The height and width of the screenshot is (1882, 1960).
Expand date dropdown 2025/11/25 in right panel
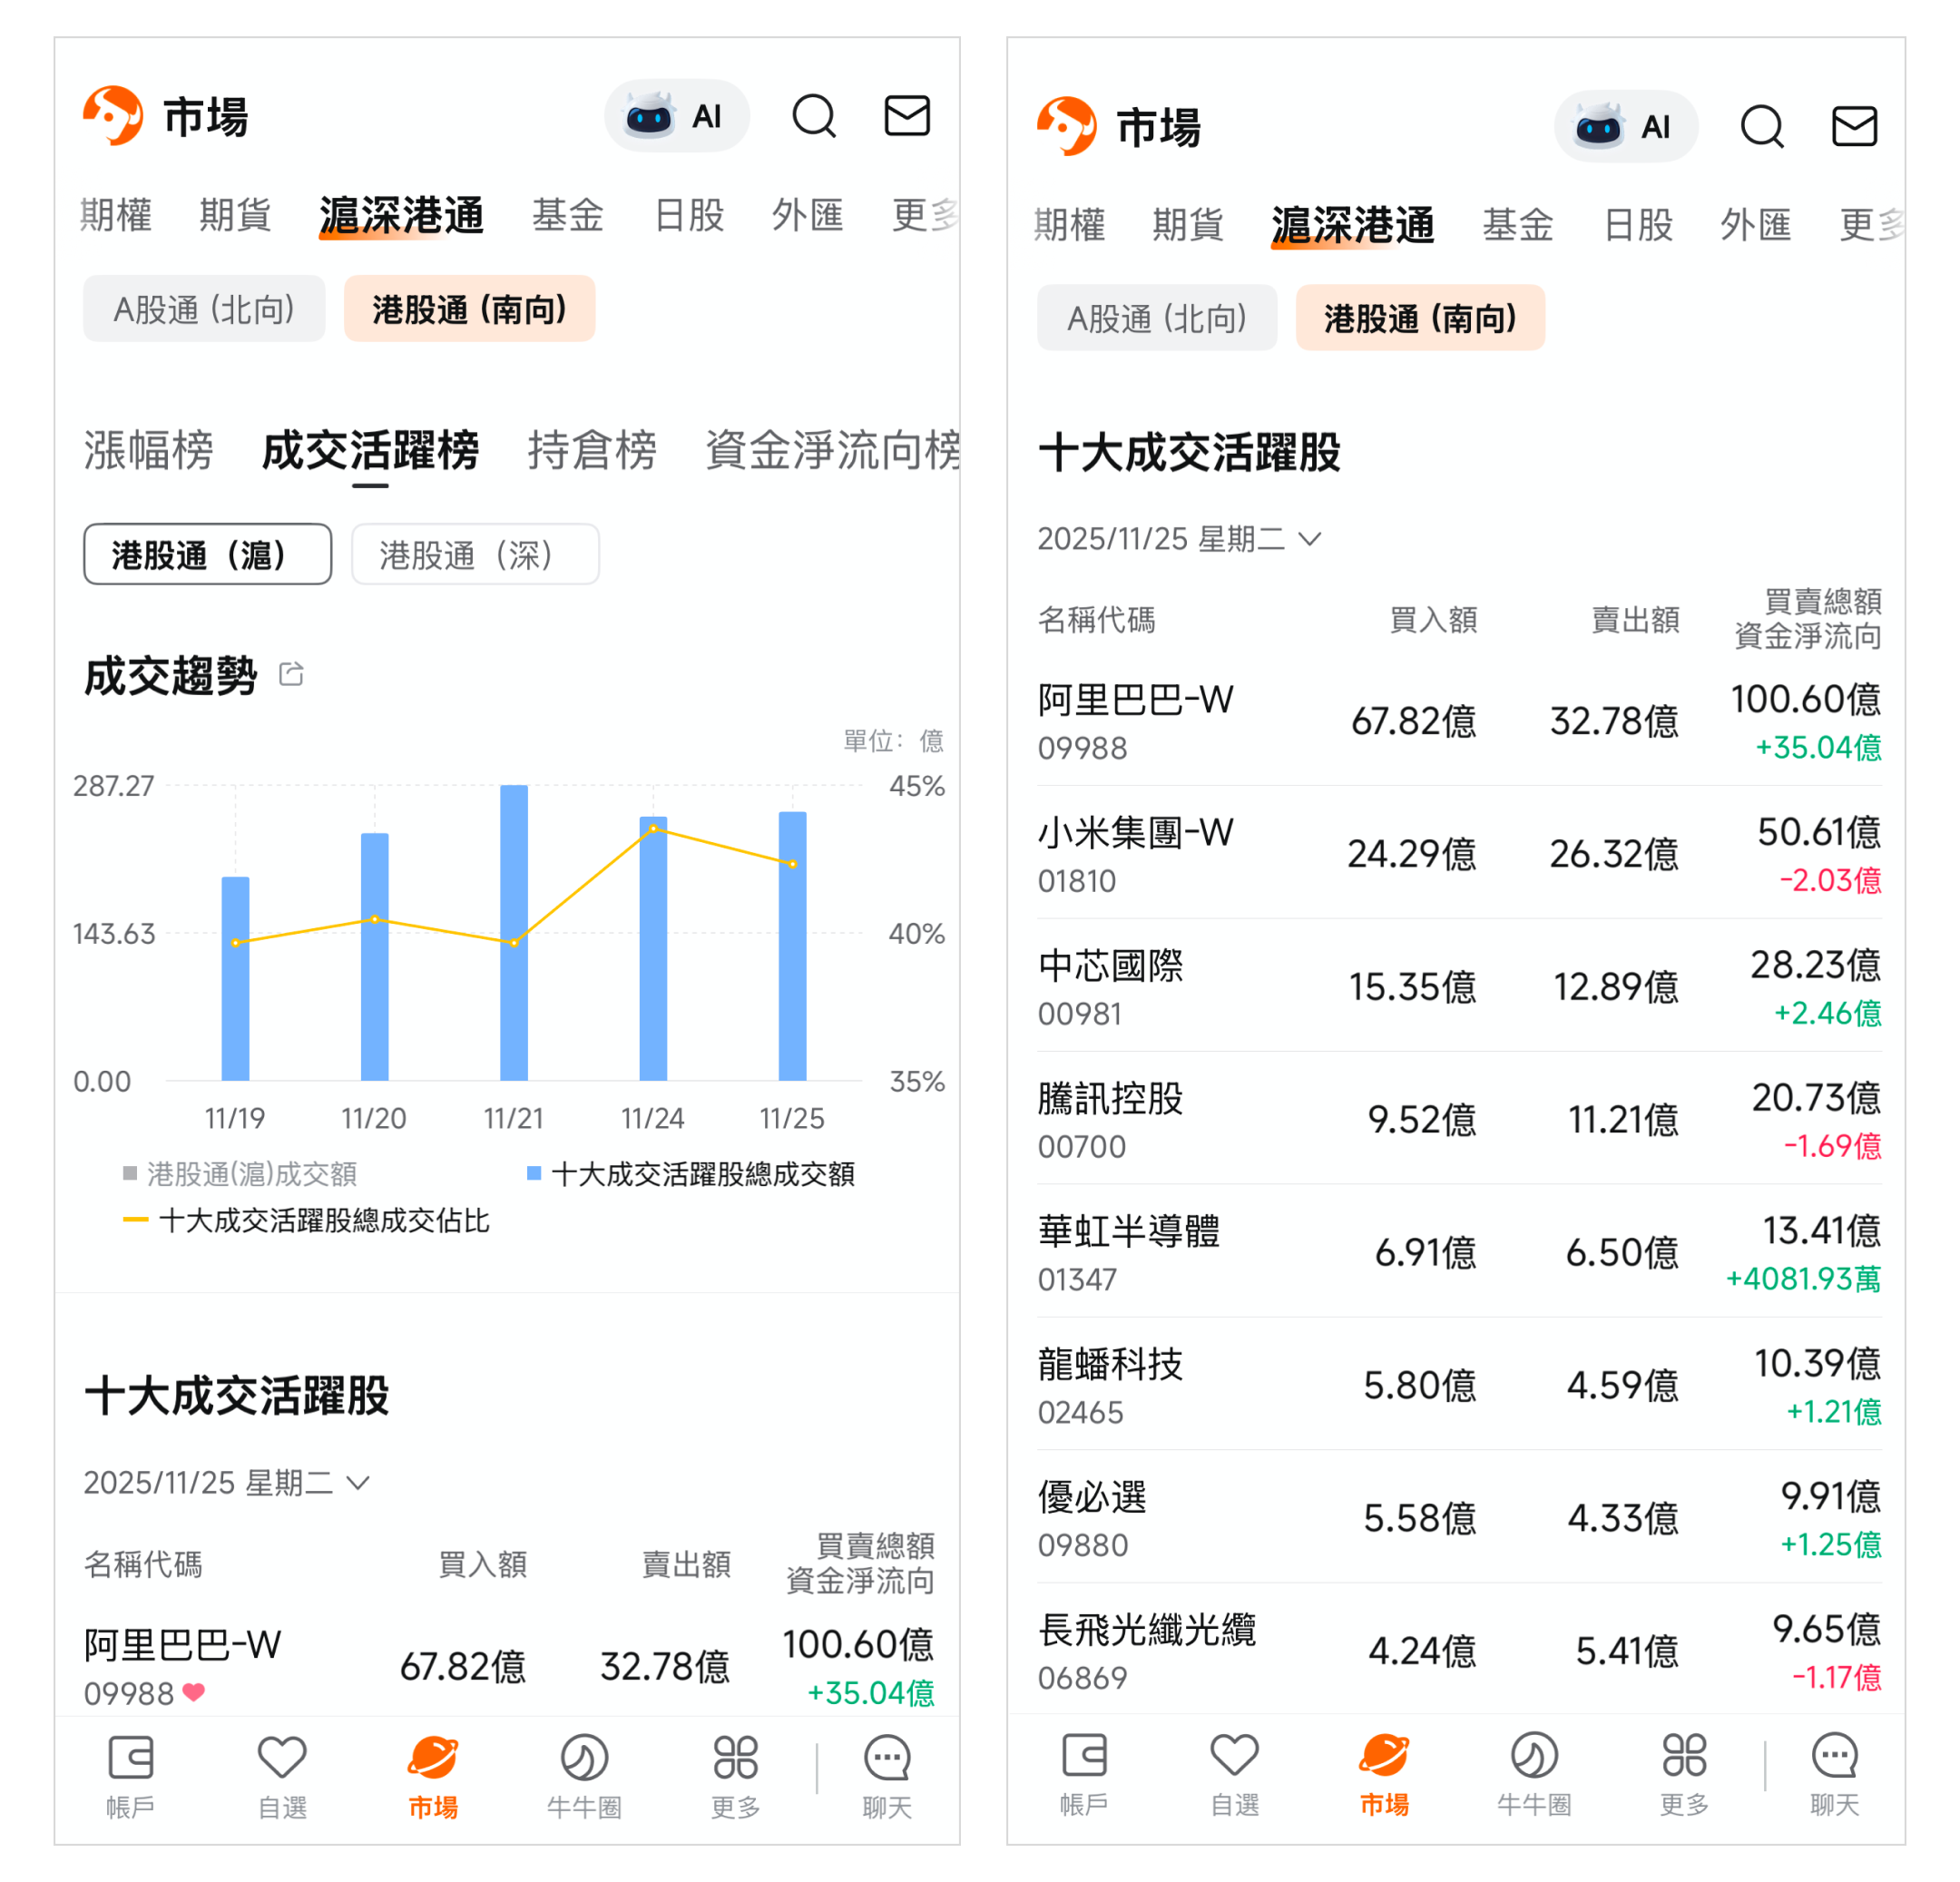[1180, 539]
